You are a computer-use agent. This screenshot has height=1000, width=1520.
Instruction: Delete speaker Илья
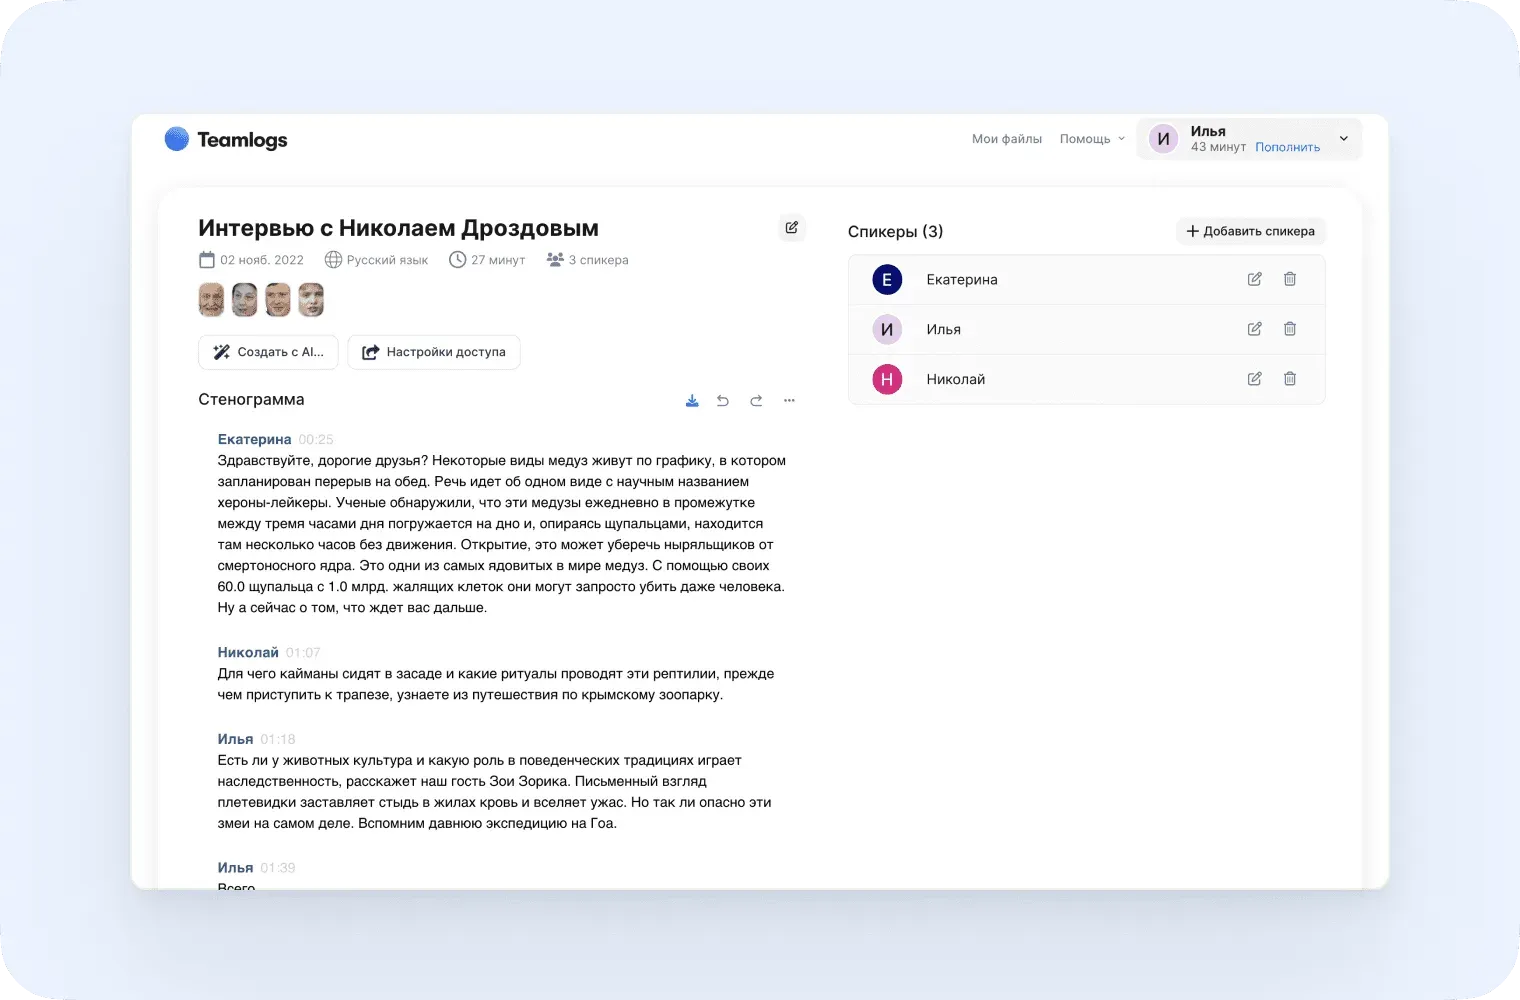coord(1290,329)
